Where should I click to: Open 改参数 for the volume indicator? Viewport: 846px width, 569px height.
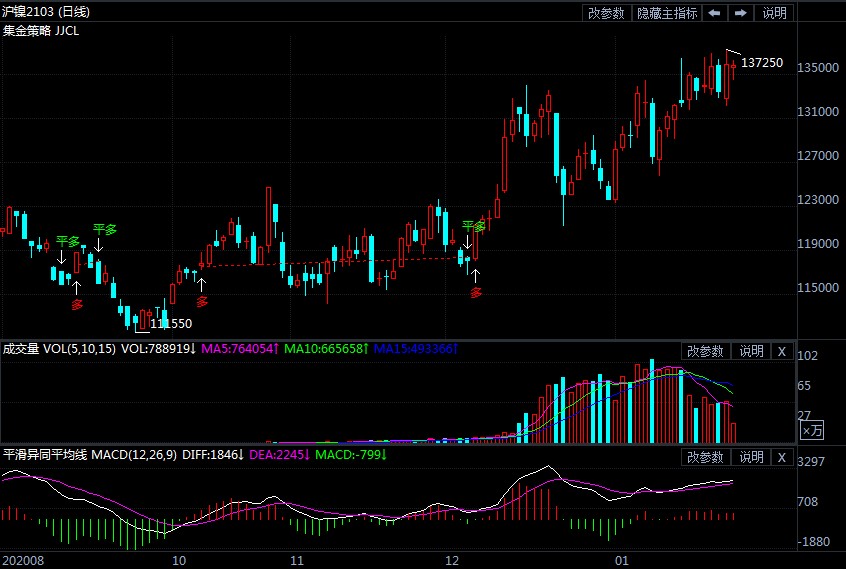click(704, 351)
